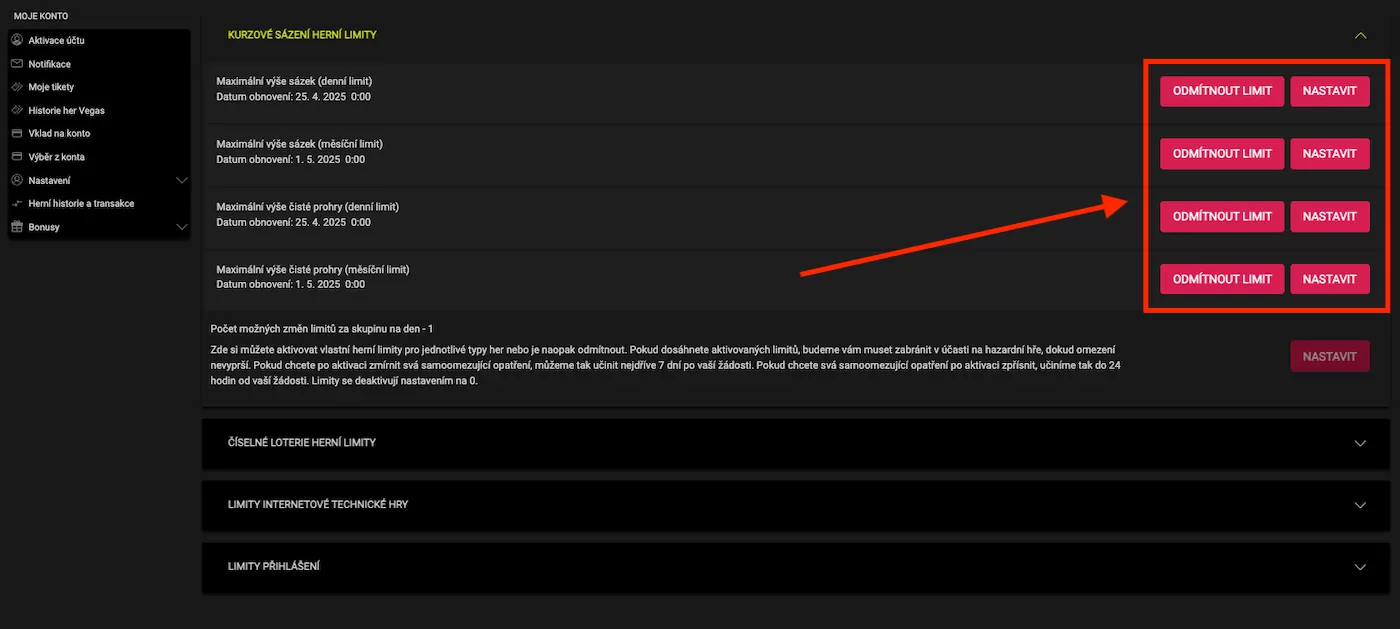Expand the Nastavení sidebar submenu chevron
Viewport: 1400px width, 629px height.
pyautogui.click(x=181, y=180)
